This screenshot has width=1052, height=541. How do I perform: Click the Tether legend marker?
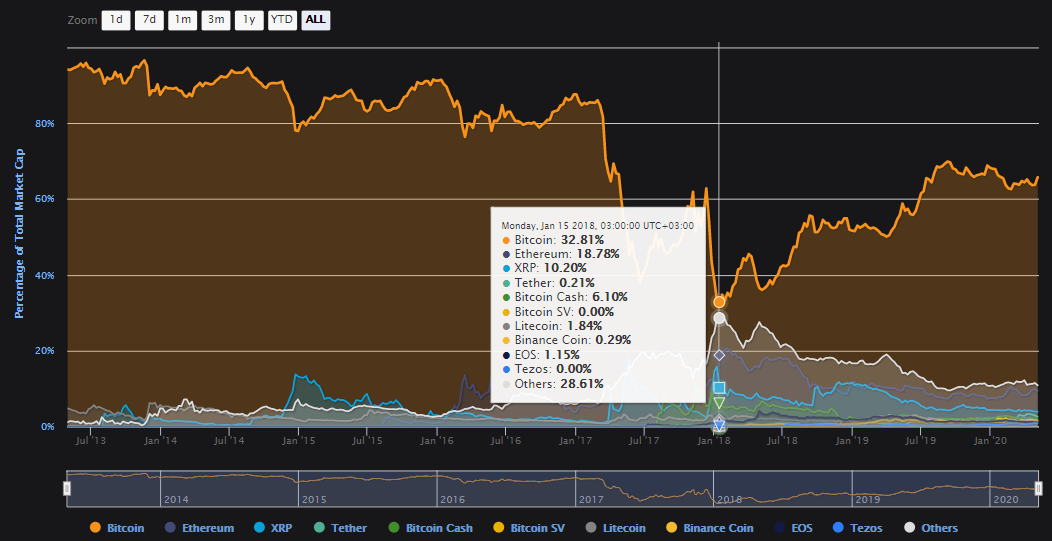tap(319, 528)
